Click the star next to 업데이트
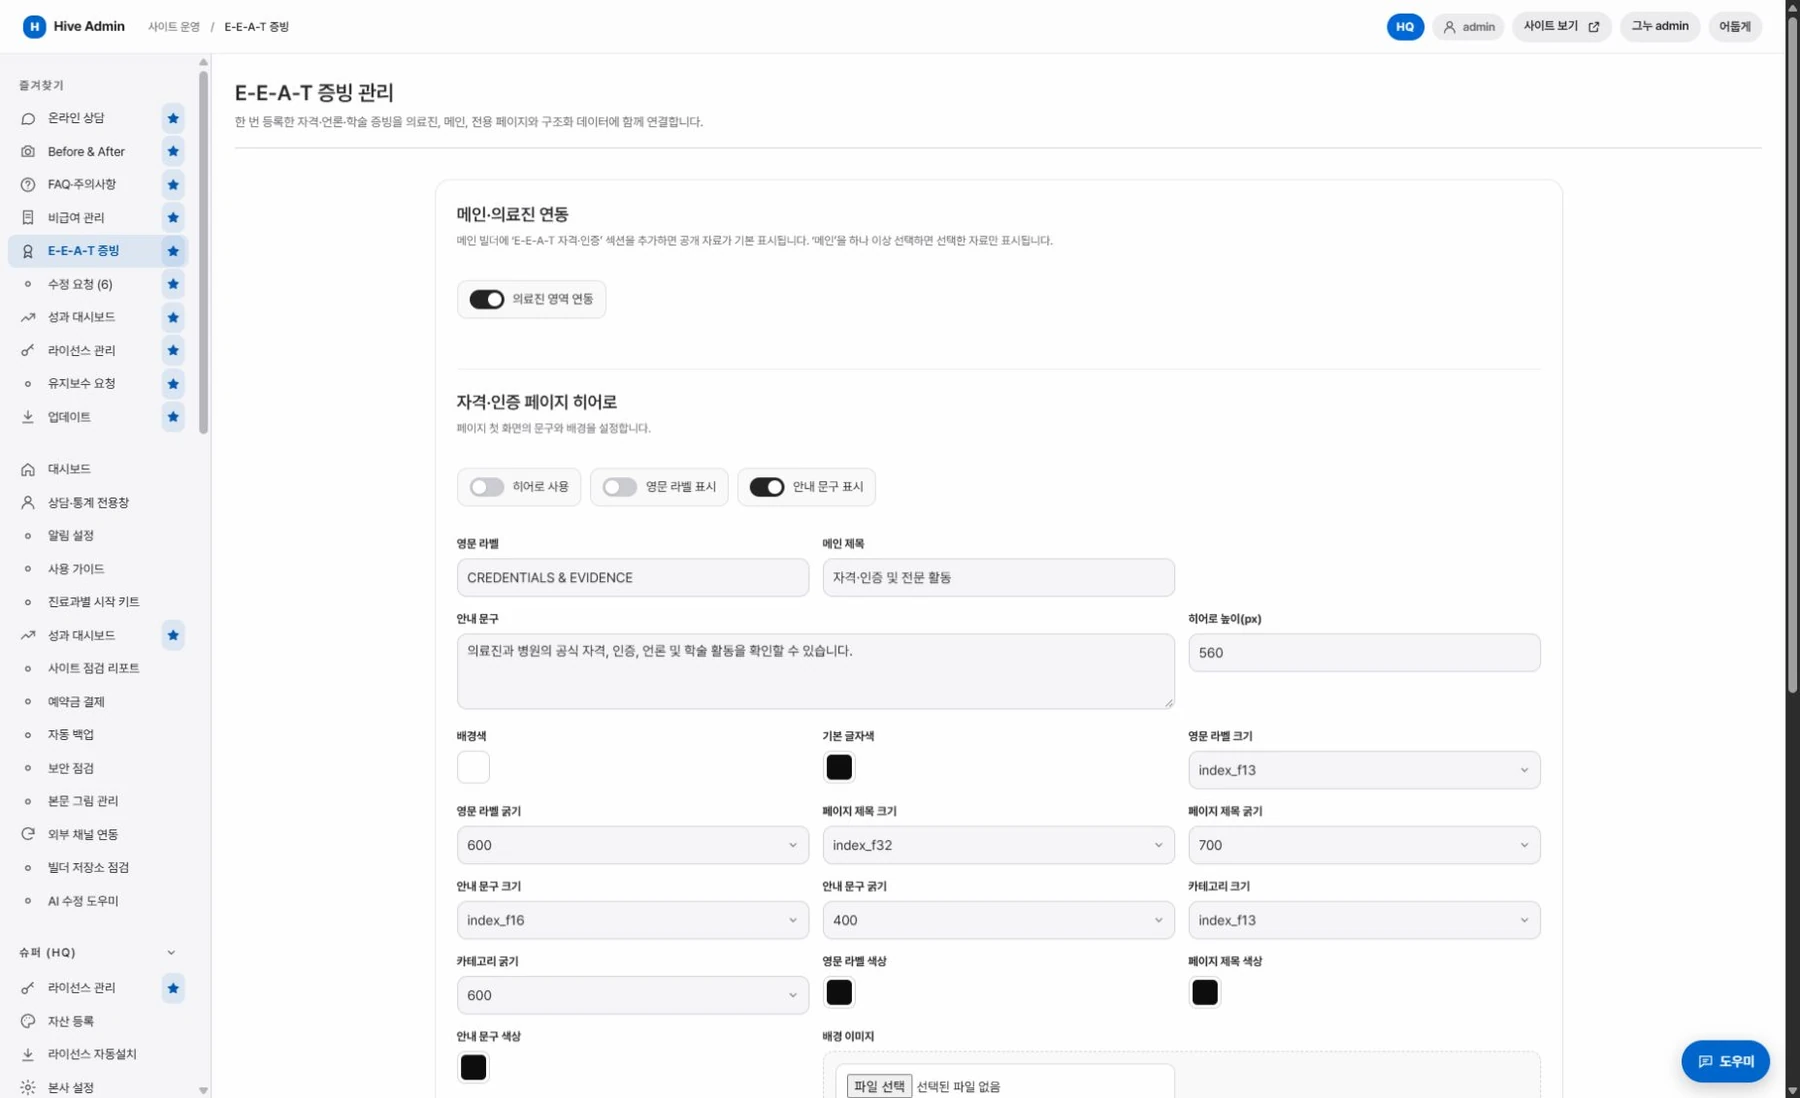The image size is (1800, 1098). [173, 416]
